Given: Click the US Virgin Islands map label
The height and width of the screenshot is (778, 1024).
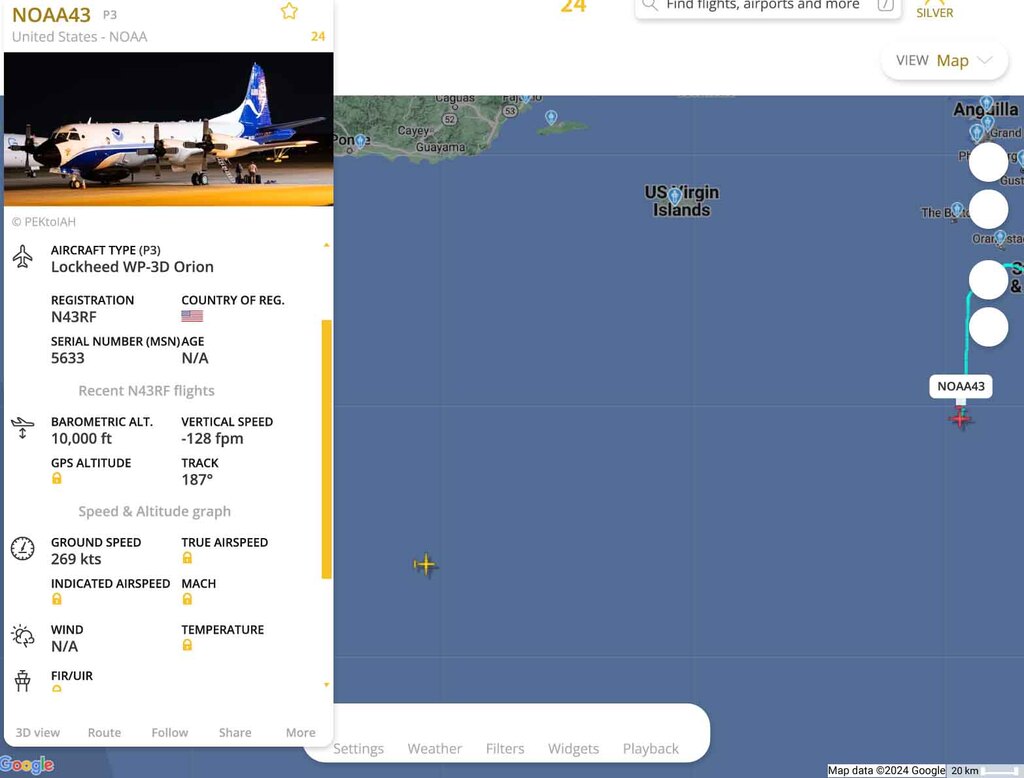Looking at the screenshot, I should tap(681, 201).
